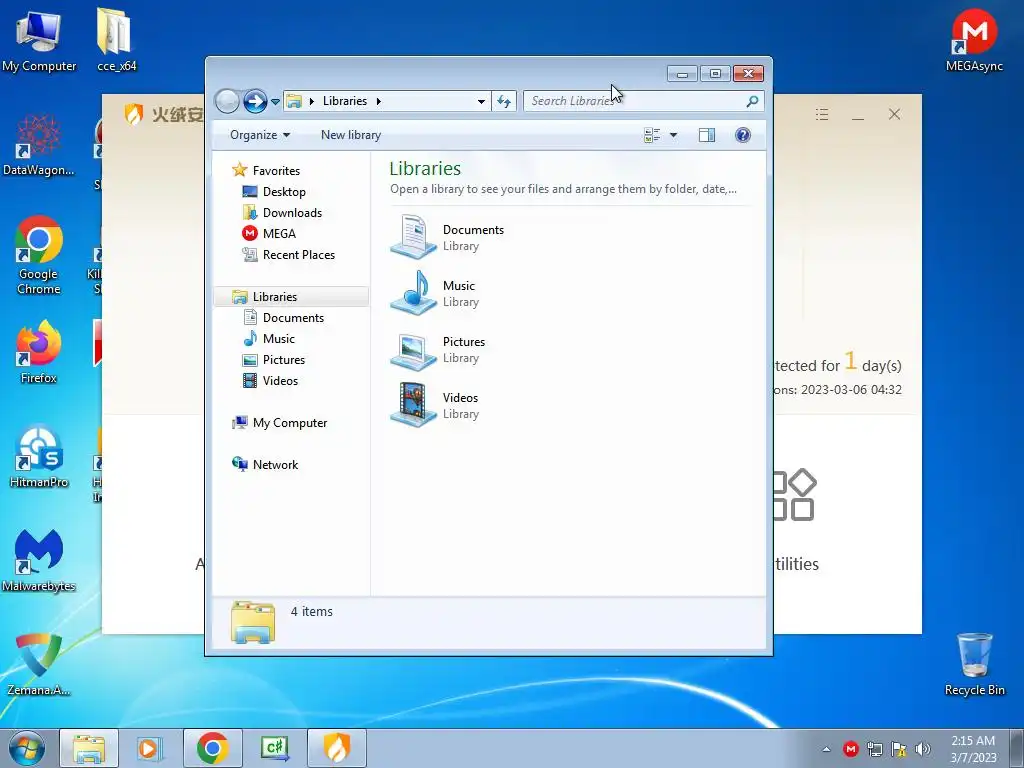
Task: Select Documents in navigation tree
Action: [283, 318]
